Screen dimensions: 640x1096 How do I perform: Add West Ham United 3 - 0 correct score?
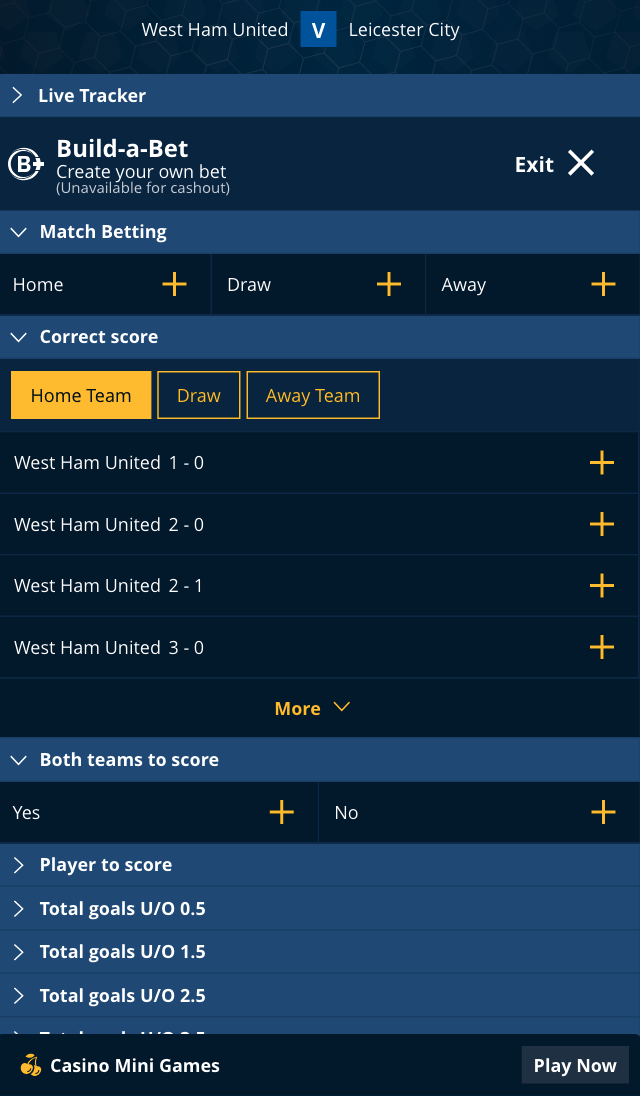tap(602, 647)
